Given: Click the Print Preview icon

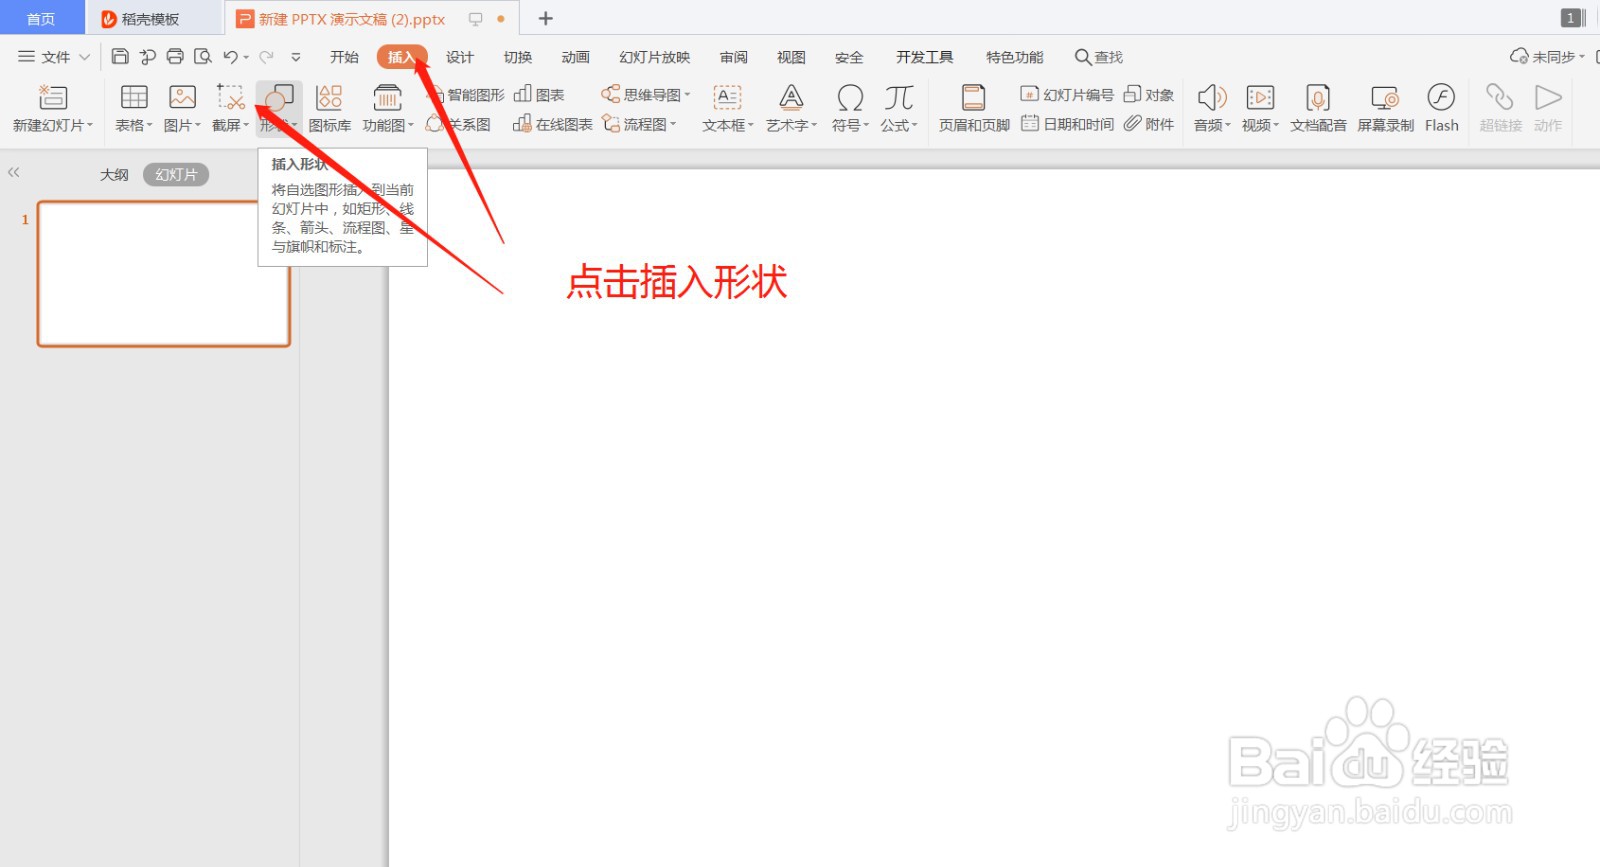Looking at the screenshot, I should click(x=203, y=57).
